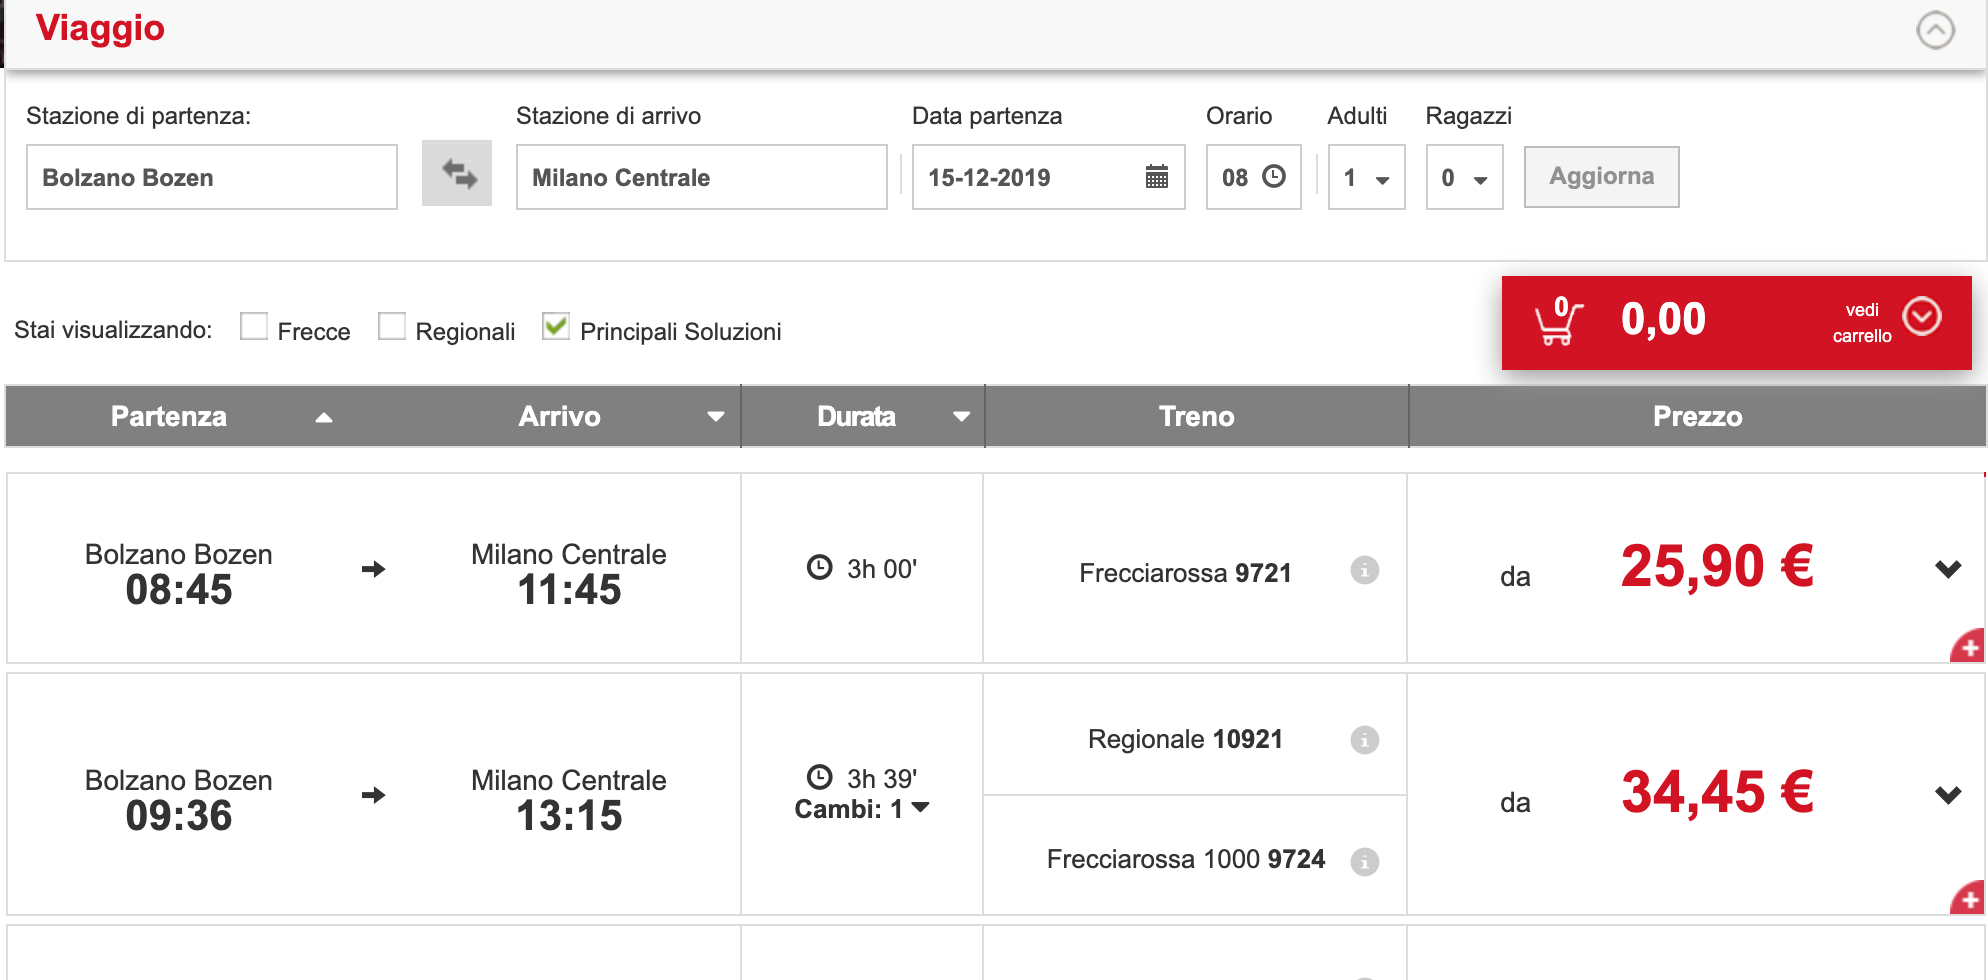The image size is (1988, 980).
Task: Click the Orario hour field
Action: pyautogui.click(x=1253, y=177)
